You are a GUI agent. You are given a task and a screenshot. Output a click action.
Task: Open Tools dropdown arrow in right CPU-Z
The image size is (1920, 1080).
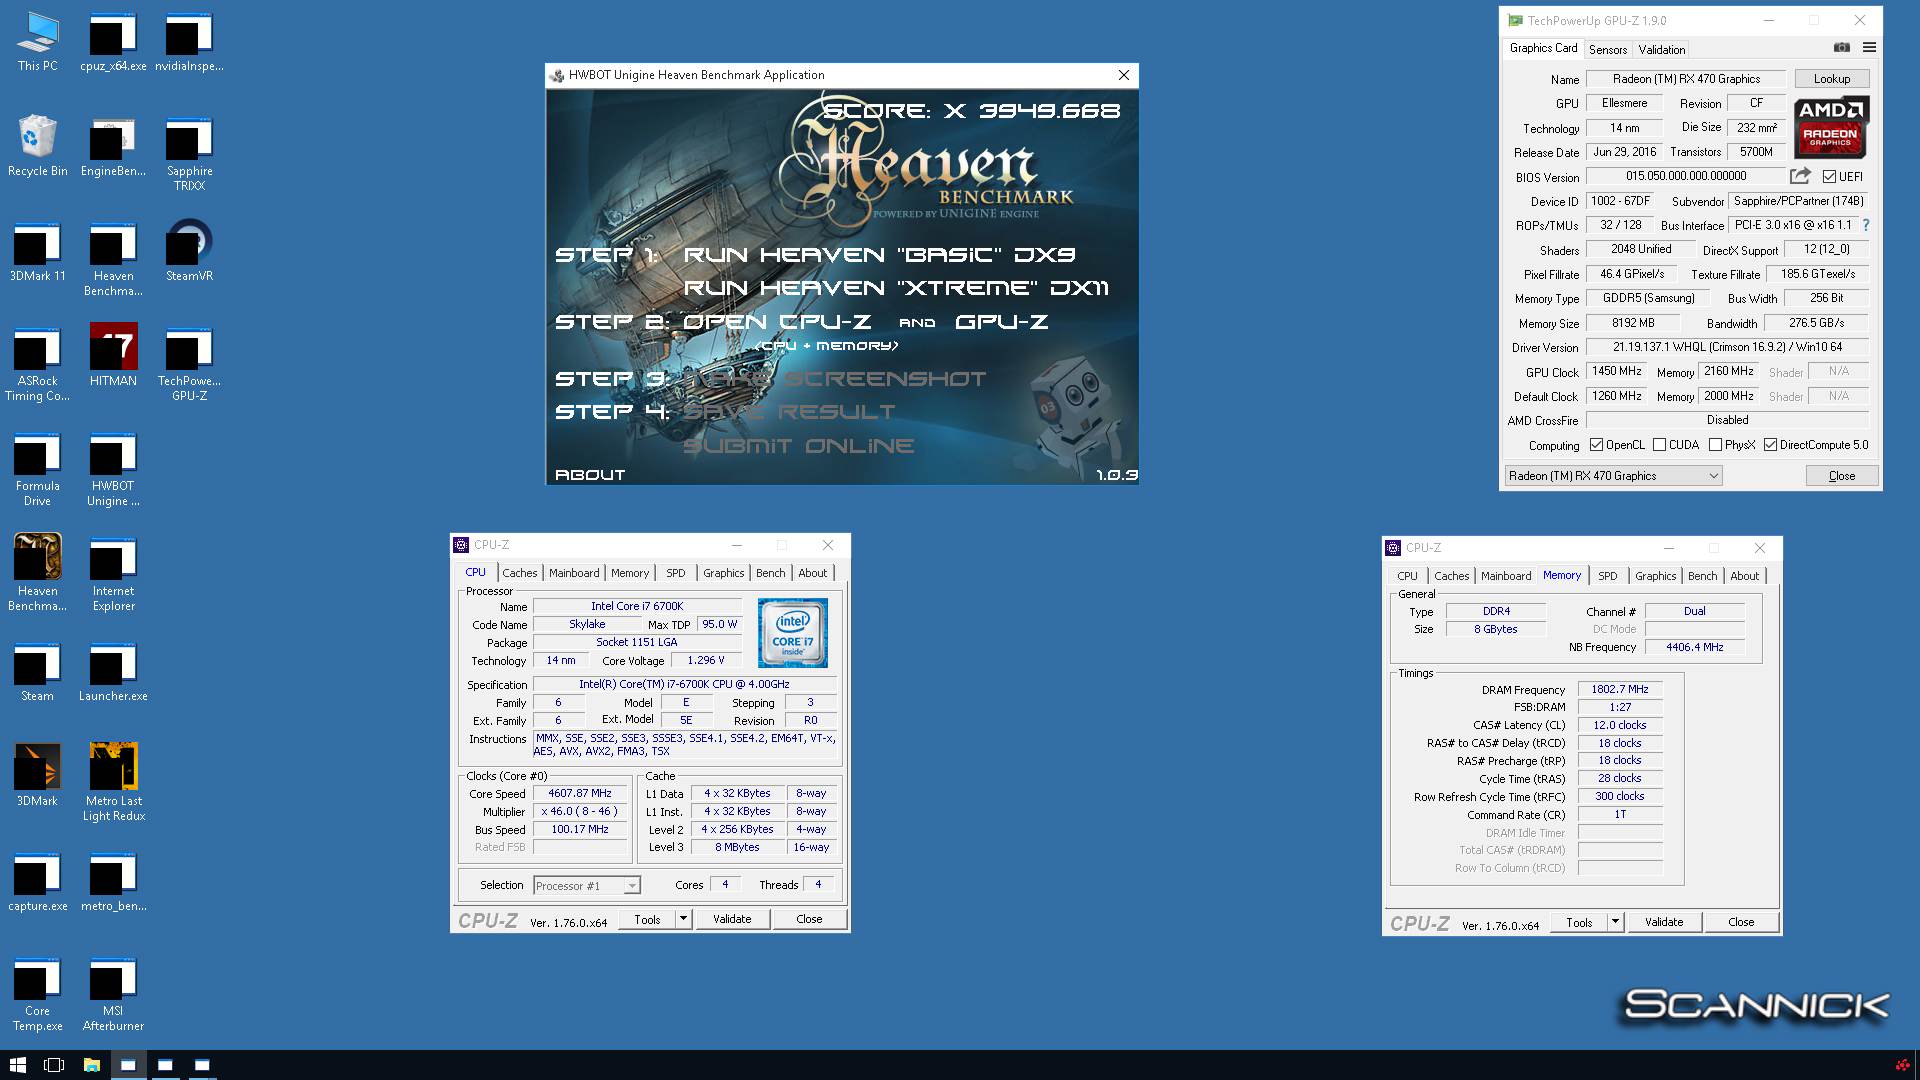(x=1615, y=922)
